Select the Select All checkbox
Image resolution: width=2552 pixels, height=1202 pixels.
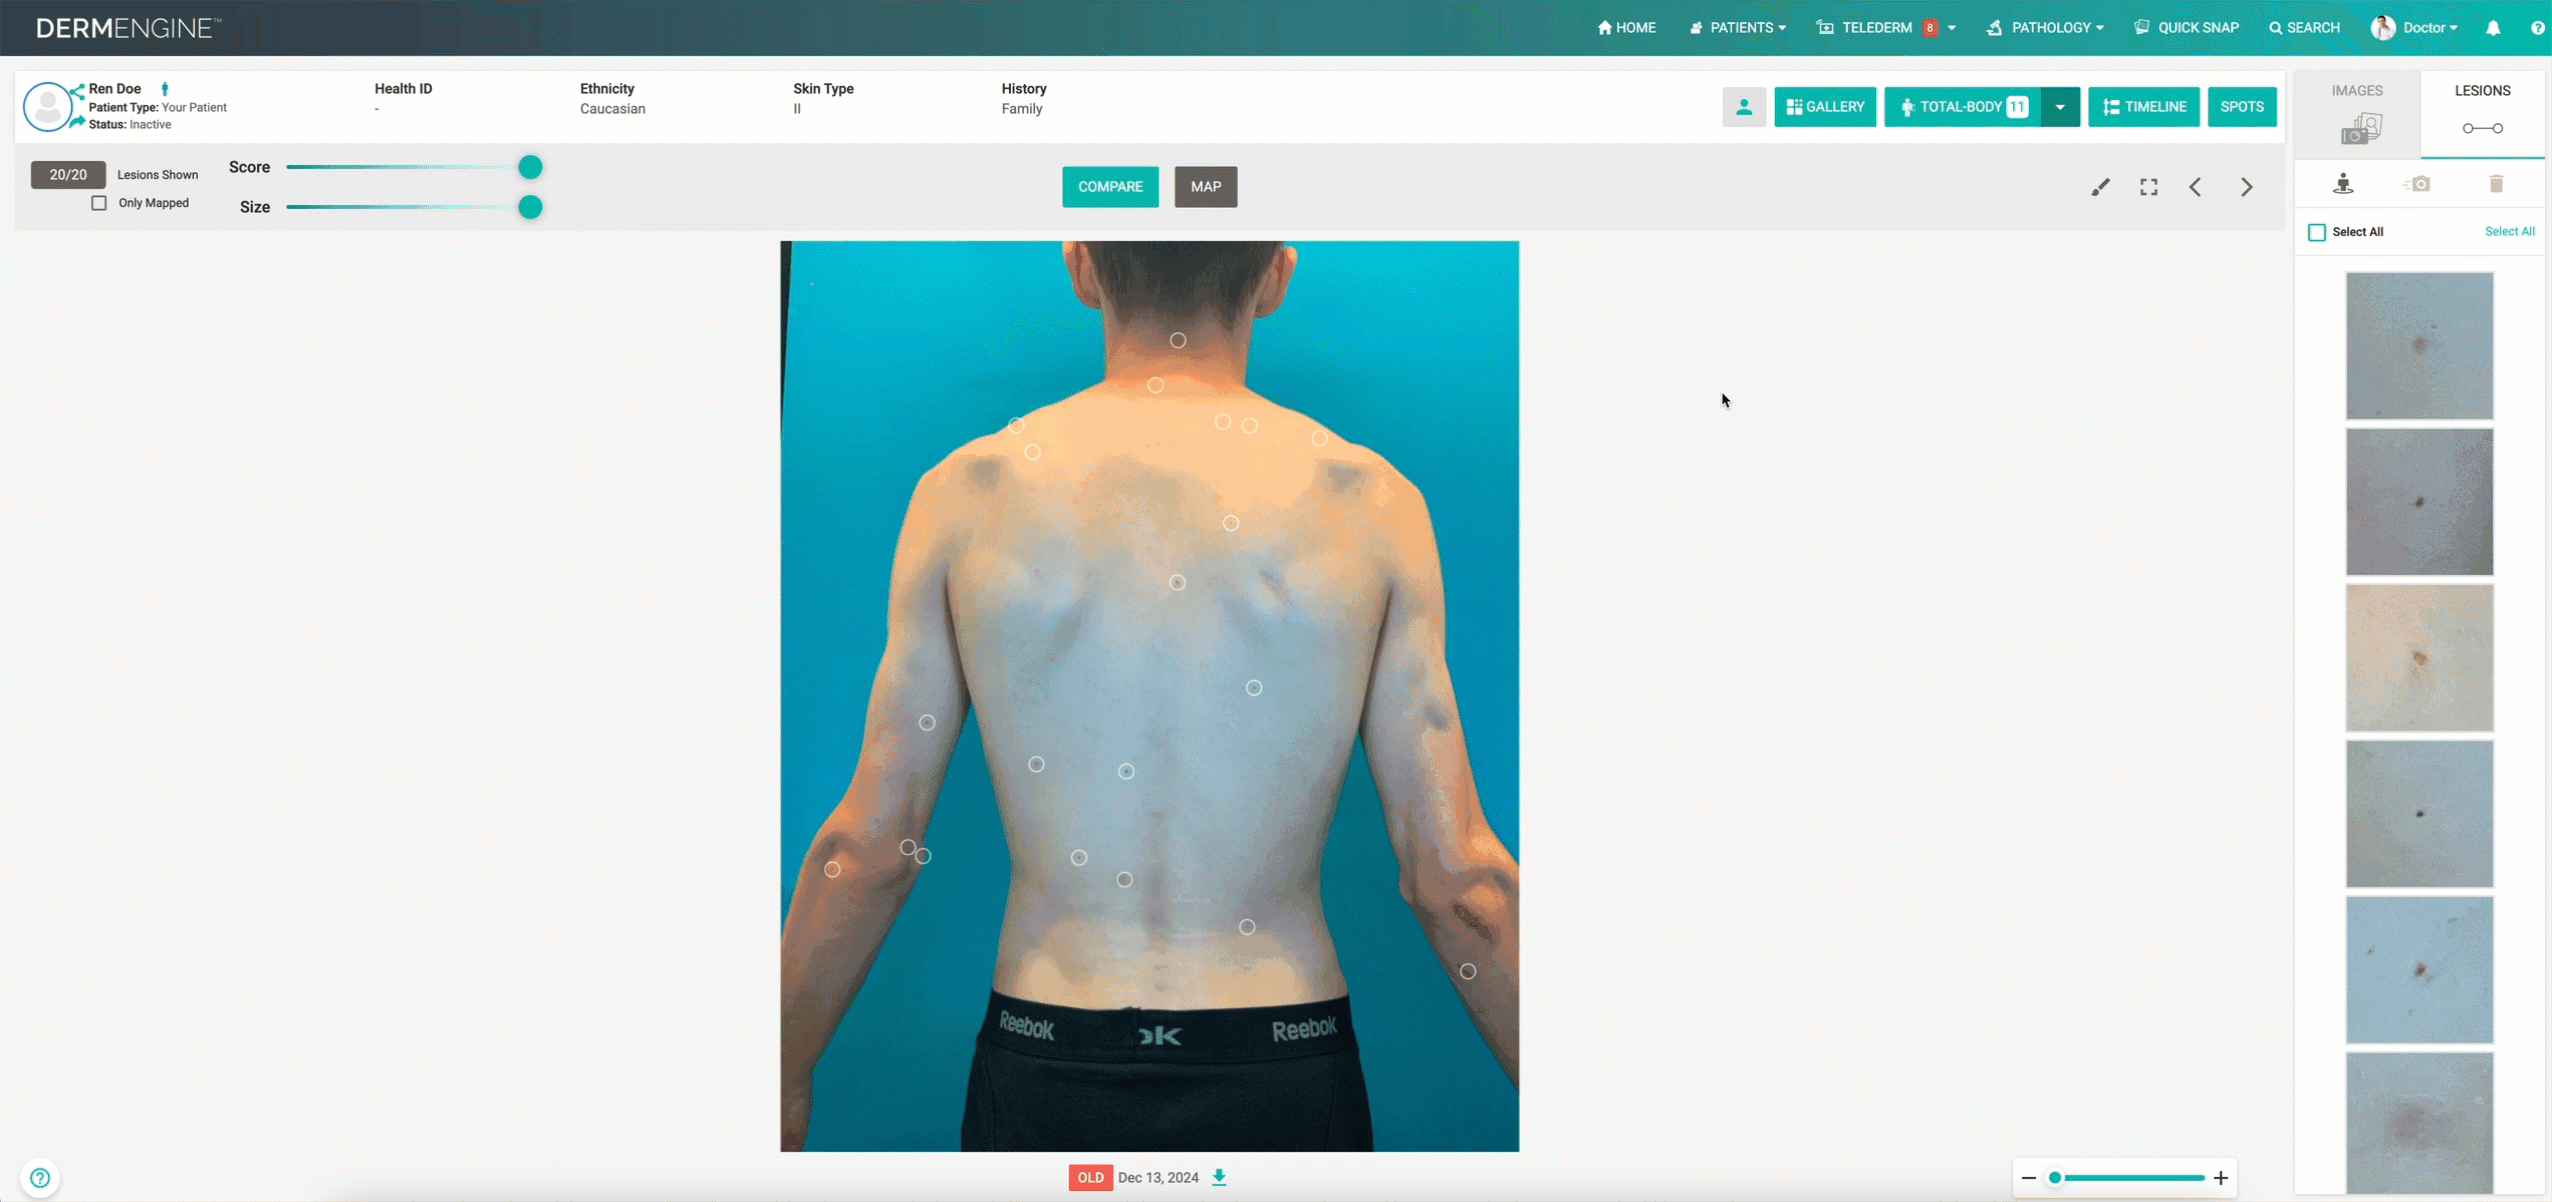[2316, 231]
